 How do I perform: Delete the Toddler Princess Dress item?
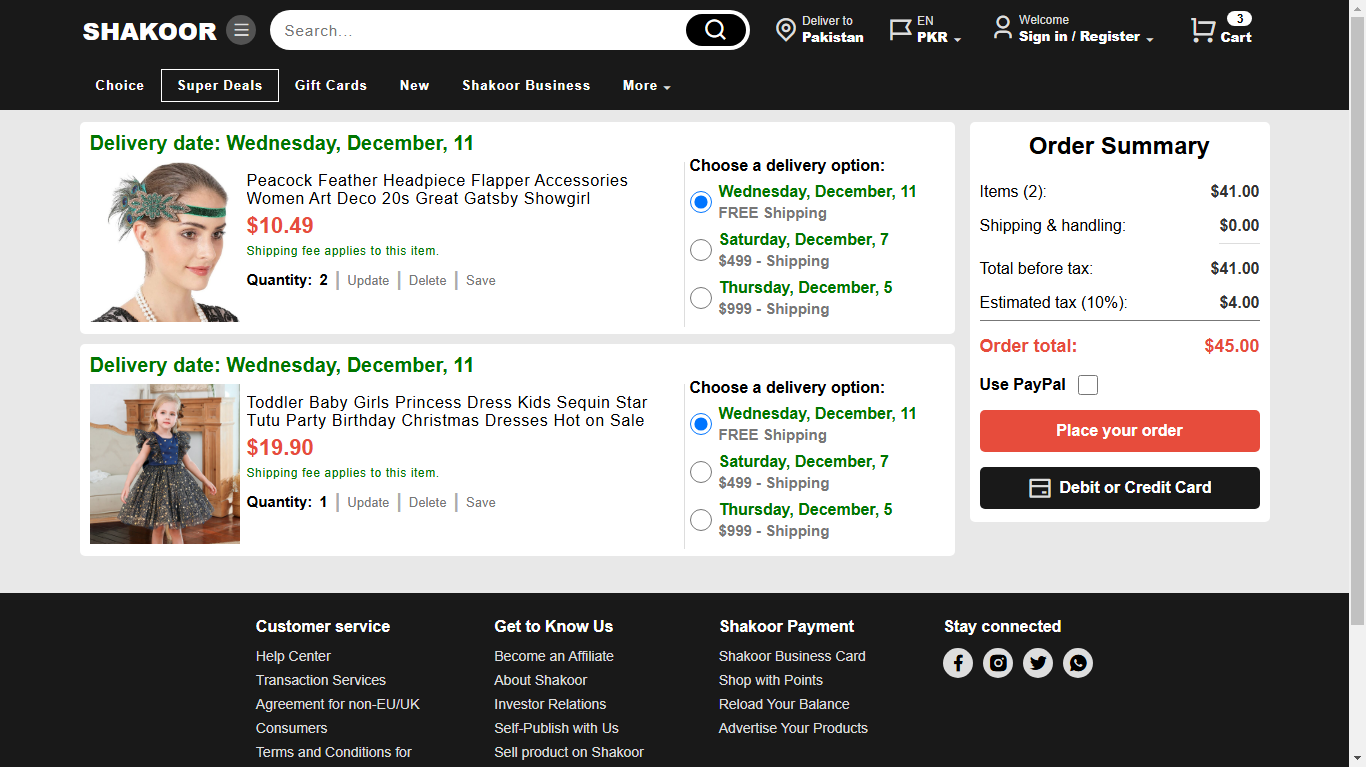428,503
